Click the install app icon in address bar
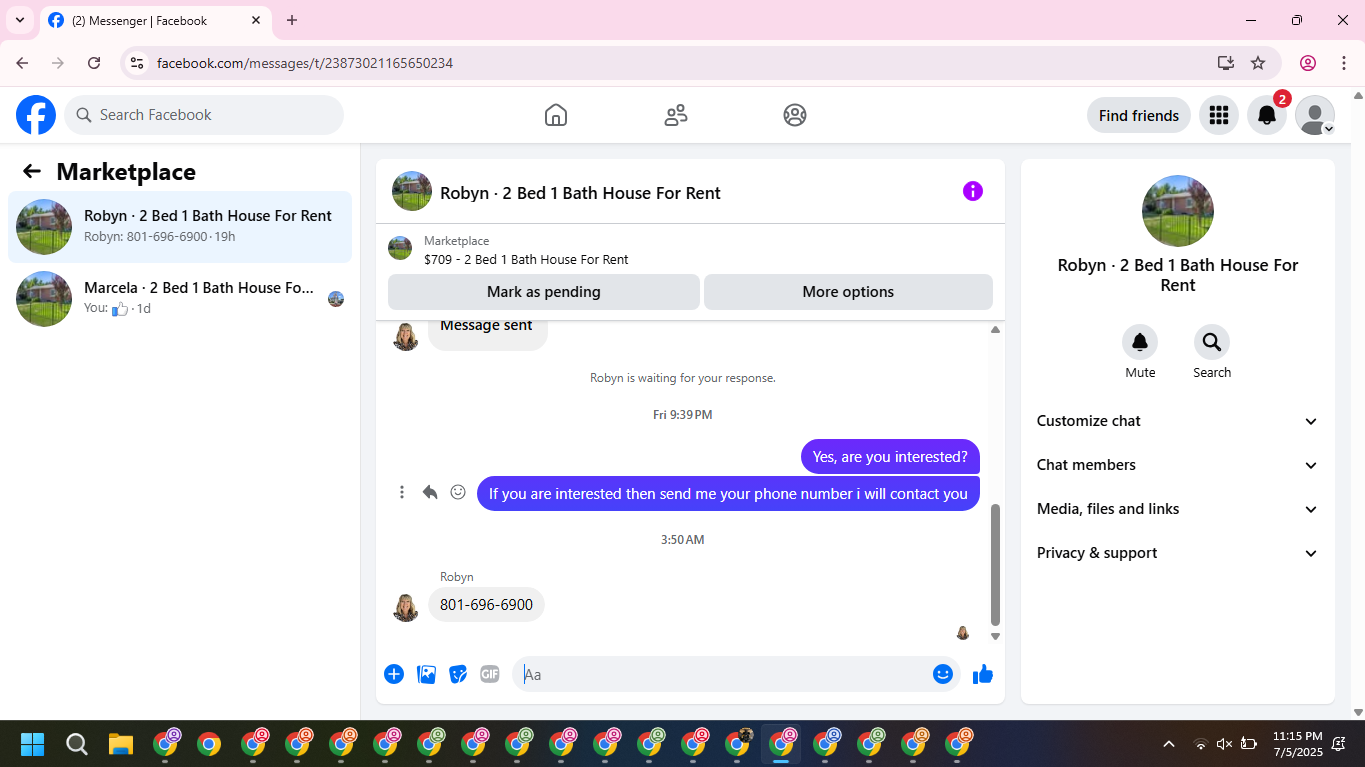Viewport: 1365px width, 767px height. click(x=1226, y=63)
